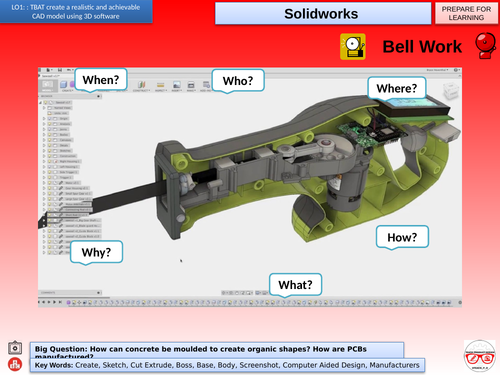Screen dimensions: 500x375
Task: Open the Insert image icon
Action: [x=177, y=85]
